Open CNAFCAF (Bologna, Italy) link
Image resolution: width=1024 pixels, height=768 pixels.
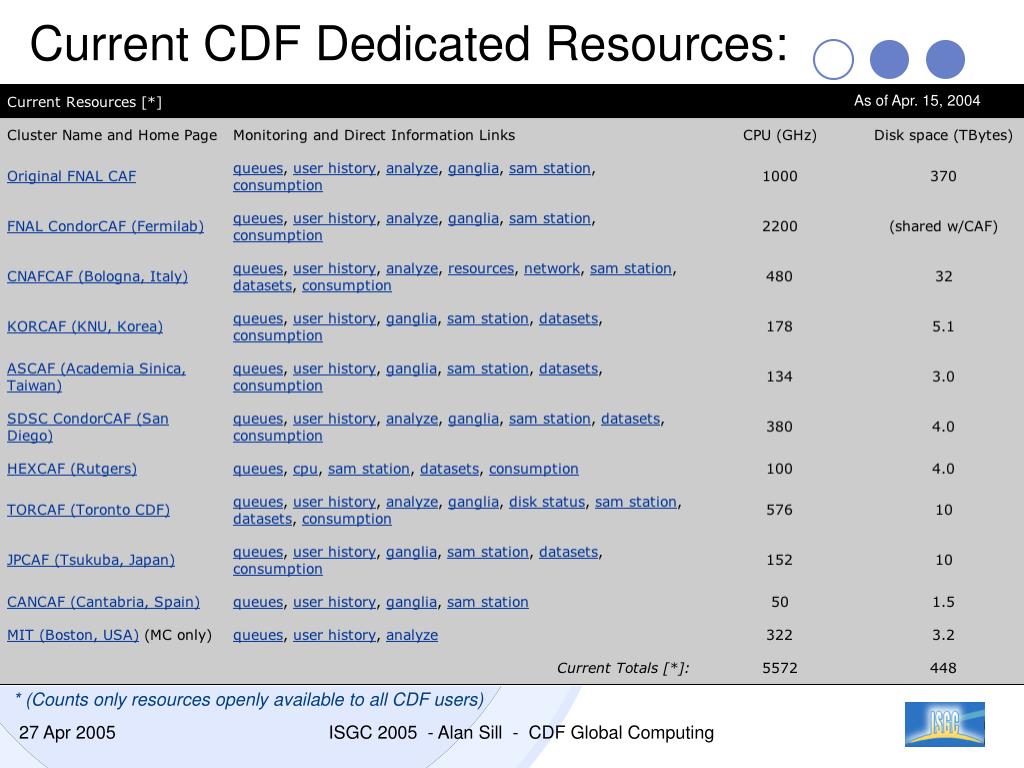pyautogui.click(x=97, y=276)
